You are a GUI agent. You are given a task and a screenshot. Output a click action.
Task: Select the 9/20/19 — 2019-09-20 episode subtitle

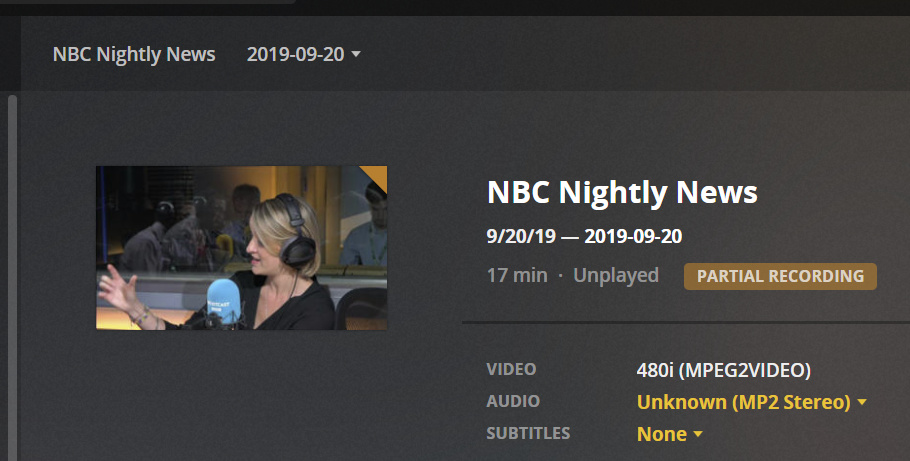click(x=584, y=236)
